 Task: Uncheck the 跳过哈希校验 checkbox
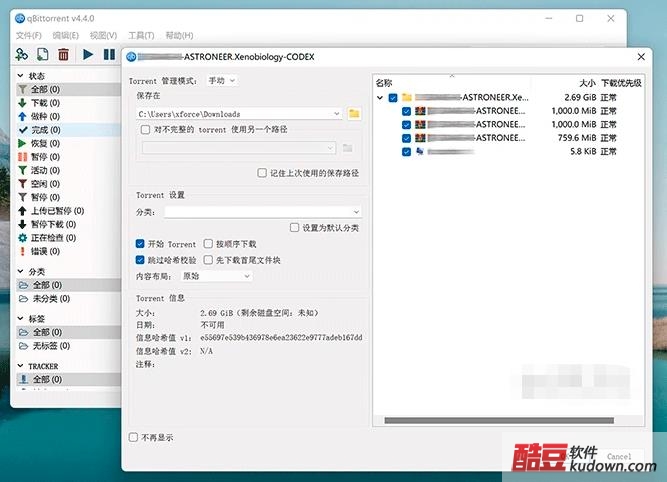(140, 260)
